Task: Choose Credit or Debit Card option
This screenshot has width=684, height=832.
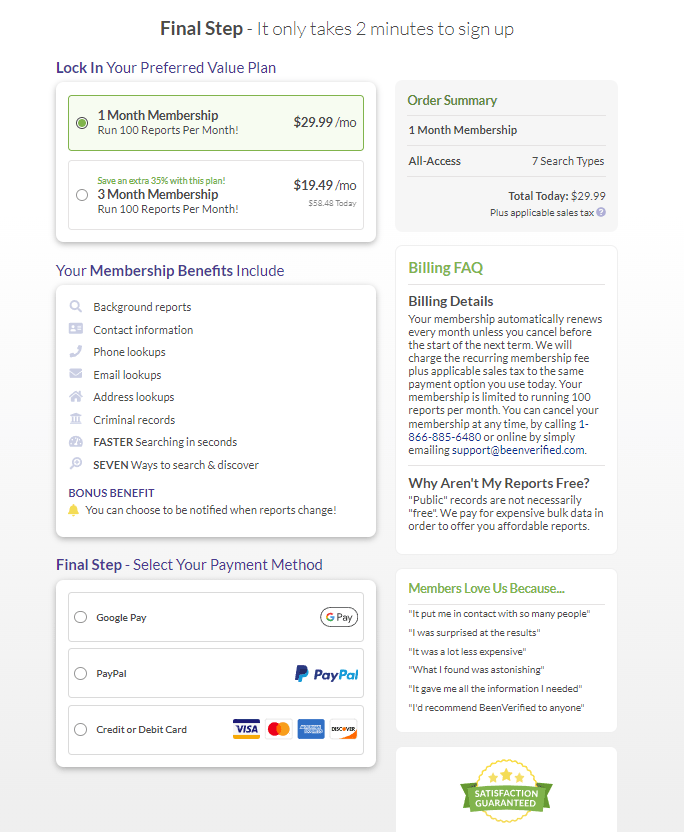Action: click(x=80, y=729)
